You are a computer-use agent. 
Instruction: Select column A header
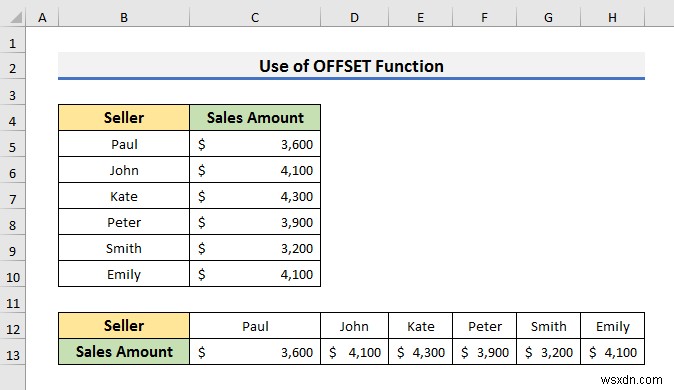pos(42,18)
